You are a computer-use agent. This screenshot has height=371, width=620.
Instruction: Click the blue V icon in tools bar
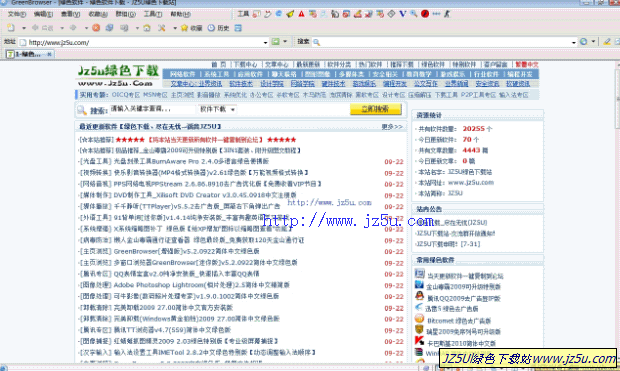(403, 14)
